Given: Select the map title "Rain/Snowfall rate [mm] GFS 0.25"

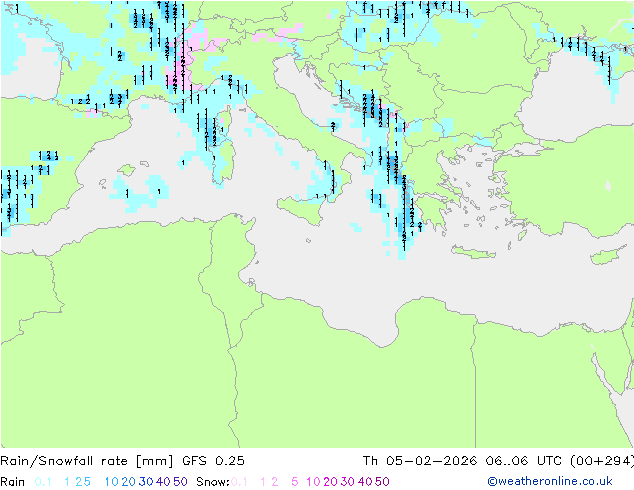Looking at the screenshot, I should tap(122, 461).
